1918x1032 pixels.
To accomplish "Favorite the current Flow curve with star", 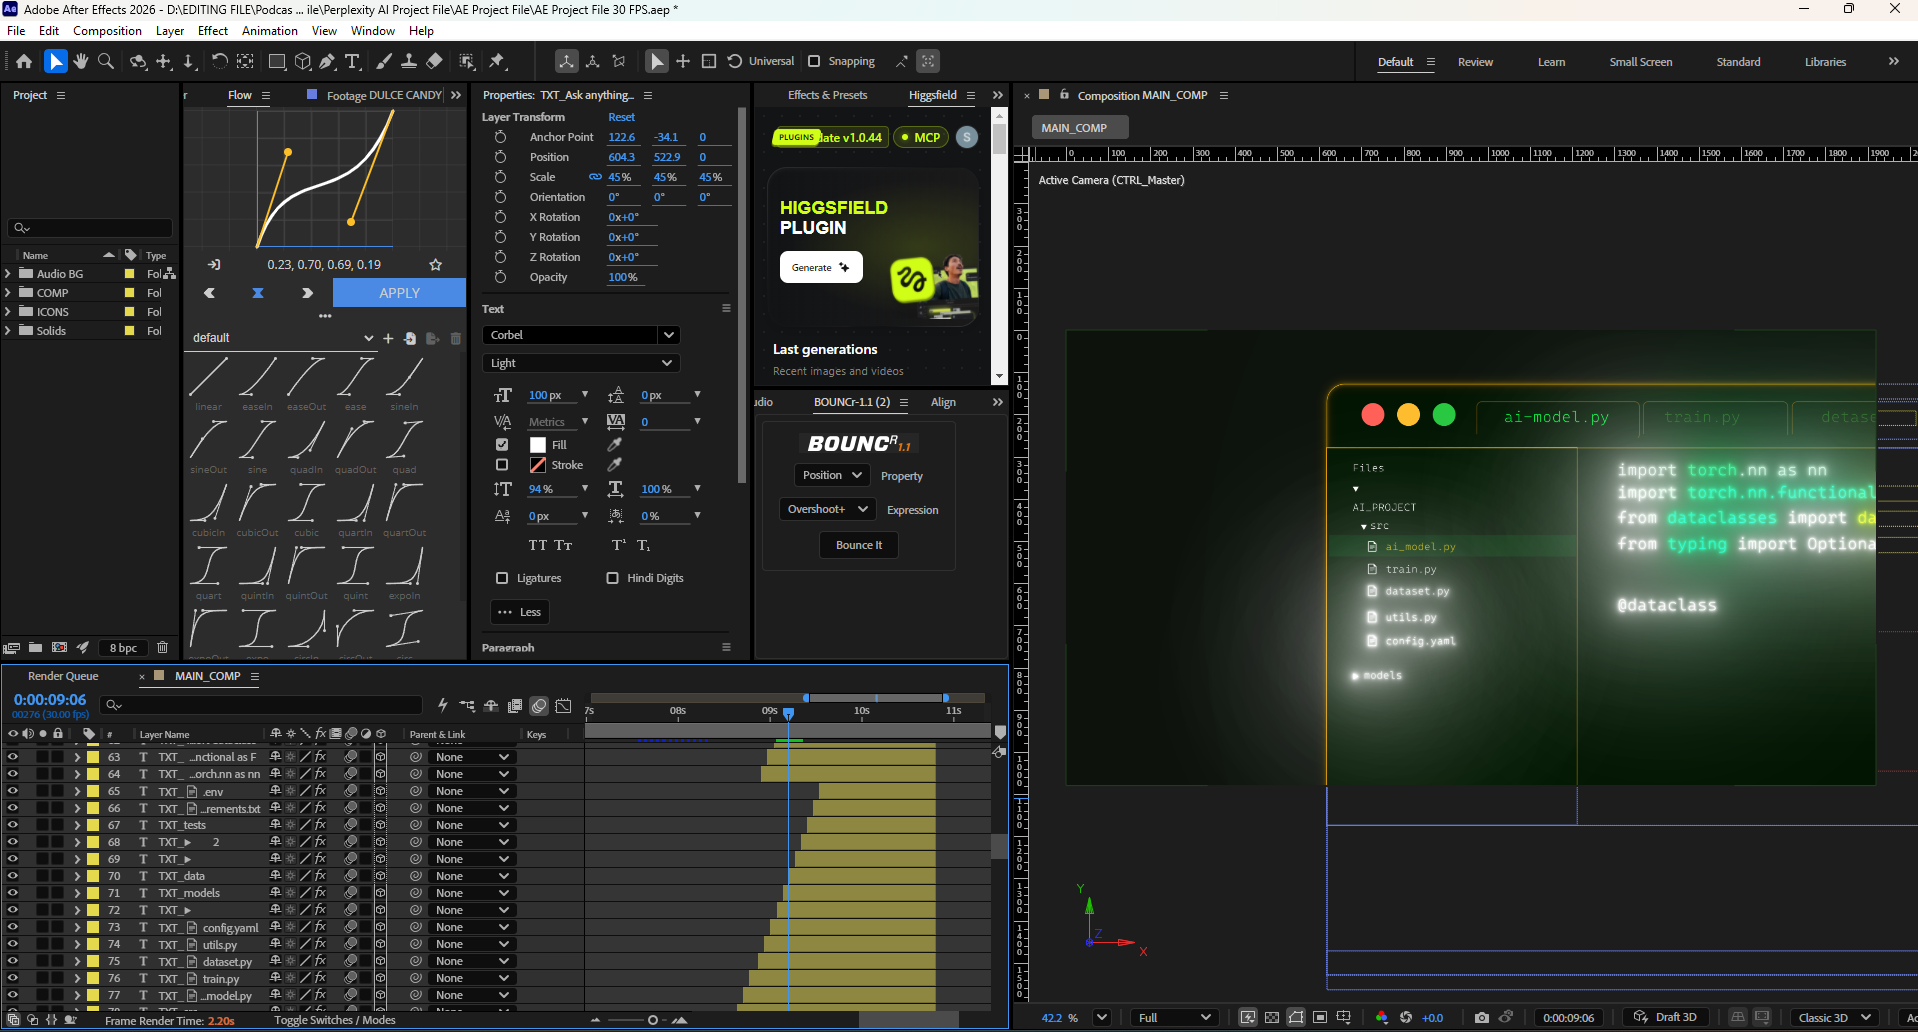I will click(435, 265).
